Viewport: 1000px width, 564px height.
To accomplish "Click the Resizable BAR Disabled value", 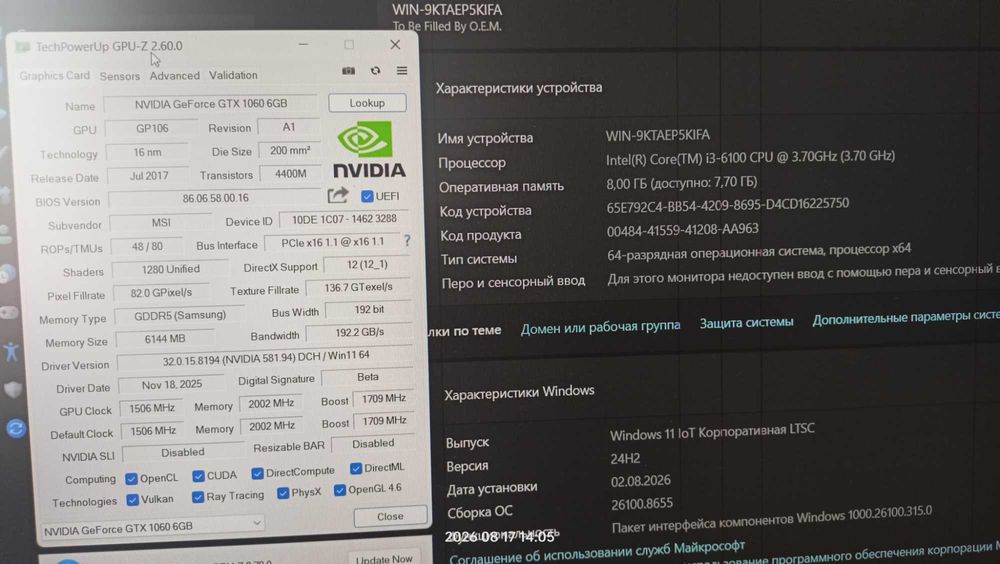I will point(373,443).
